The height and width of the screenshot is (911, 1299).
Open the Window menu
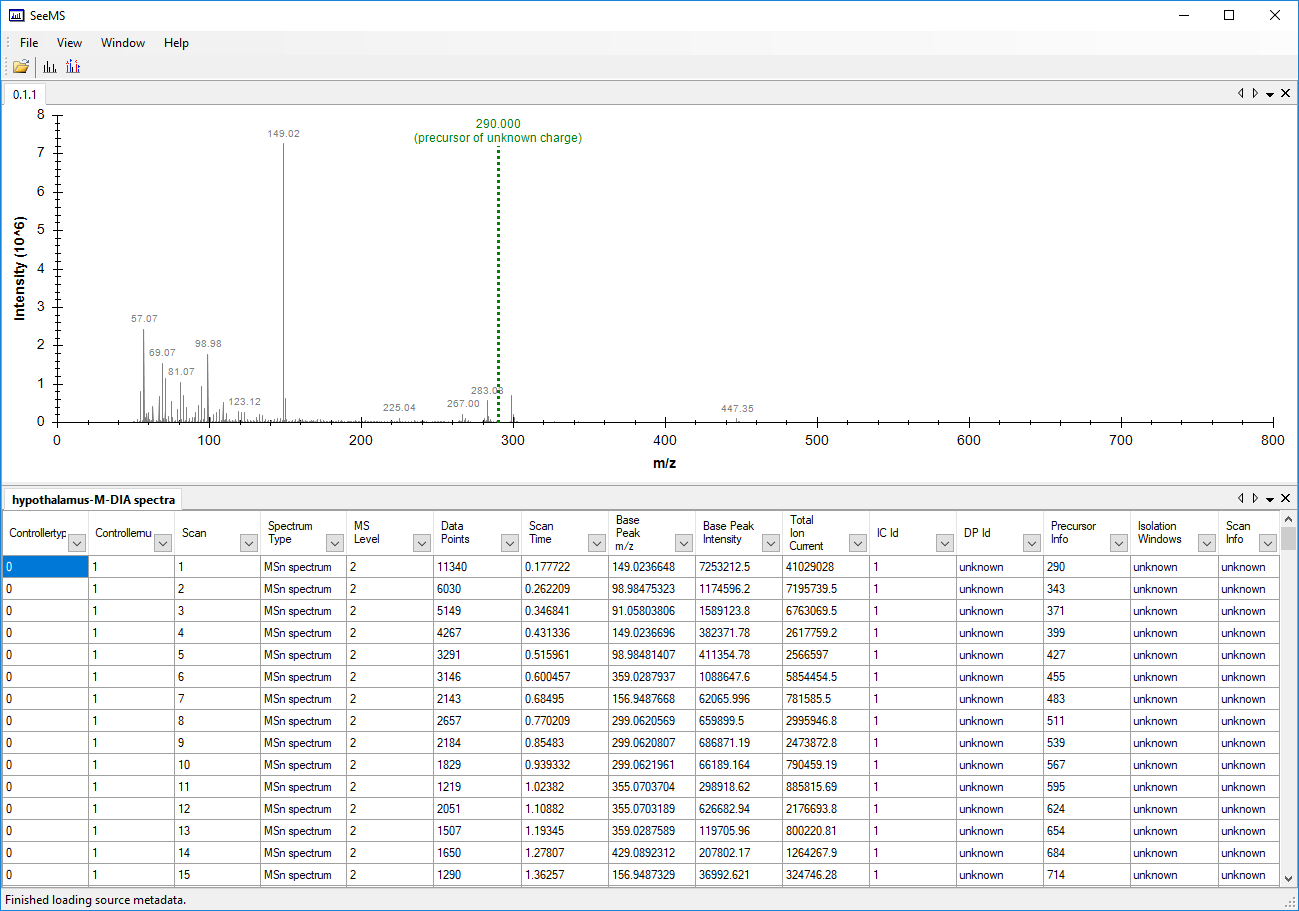click(122, 43)
